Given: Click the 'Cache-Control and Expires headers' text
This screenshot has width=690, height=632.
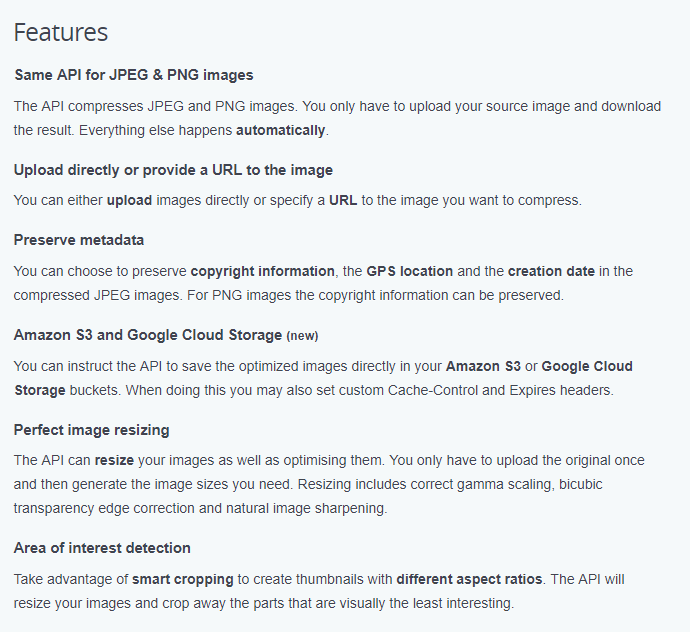Looking at the screenshot, I should coord(500,391).
